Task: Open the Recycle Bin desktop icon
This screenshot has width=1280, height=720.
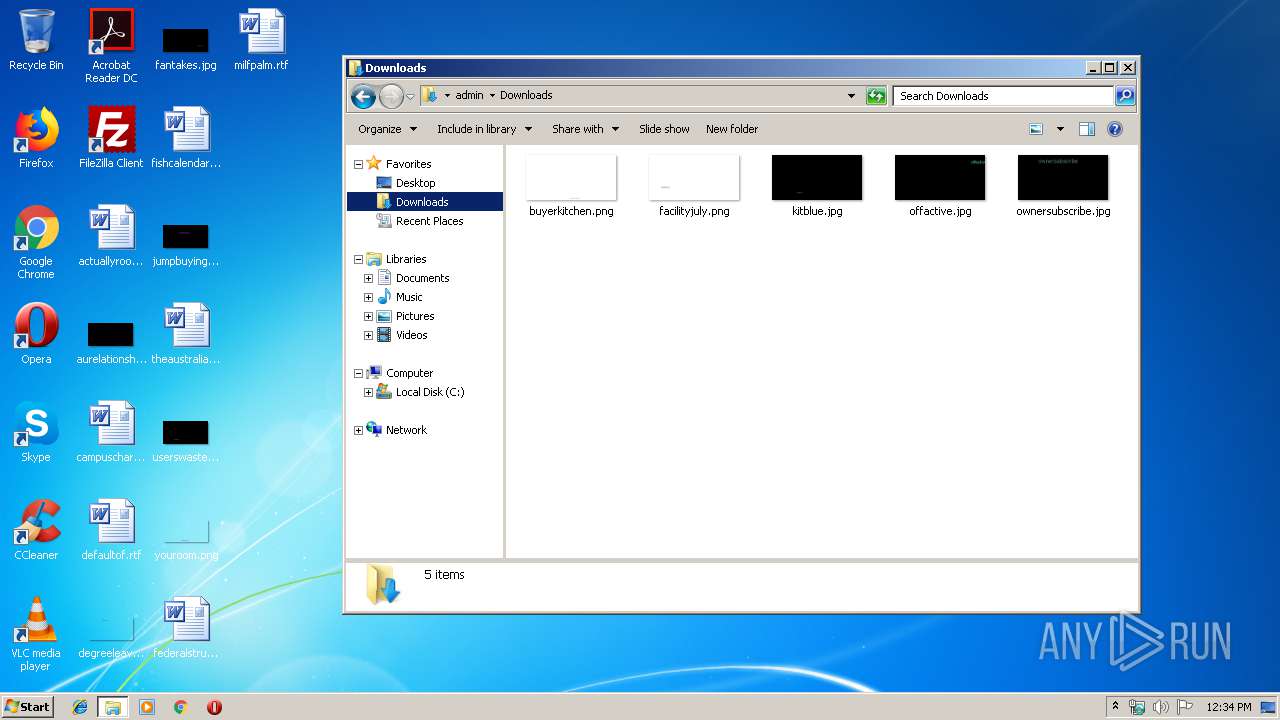Action: click(x=36, y=40)
